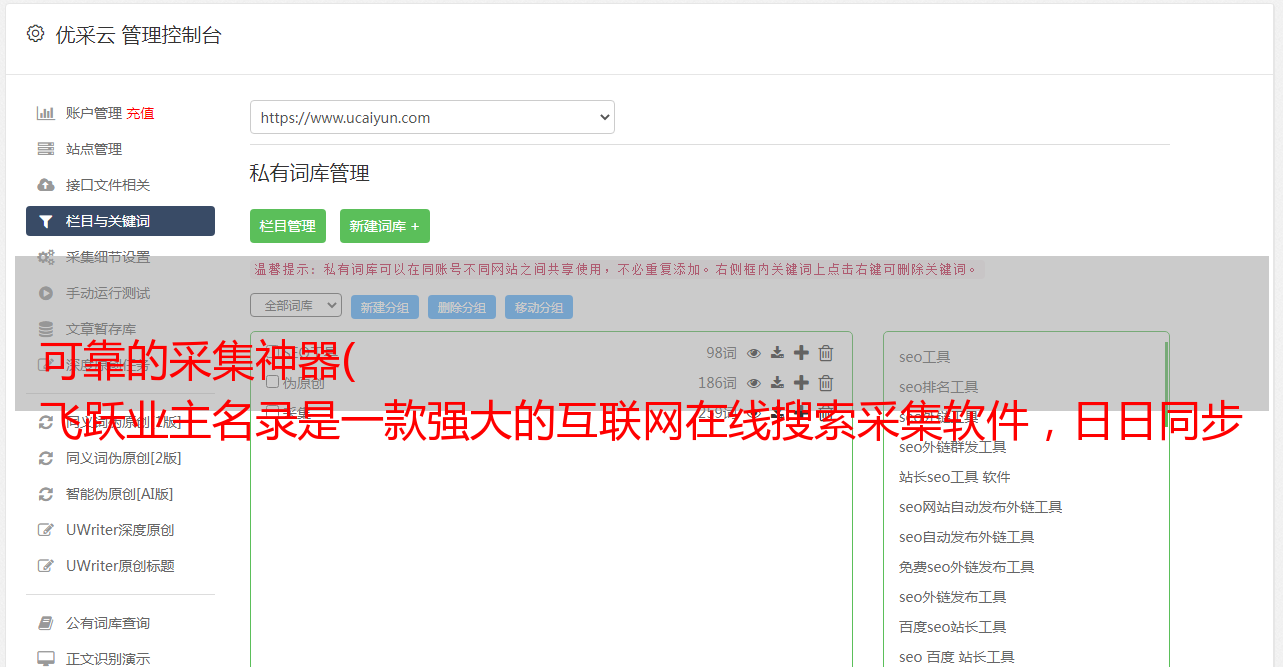Select keyword seo排名工具

(x=939, y=387)
